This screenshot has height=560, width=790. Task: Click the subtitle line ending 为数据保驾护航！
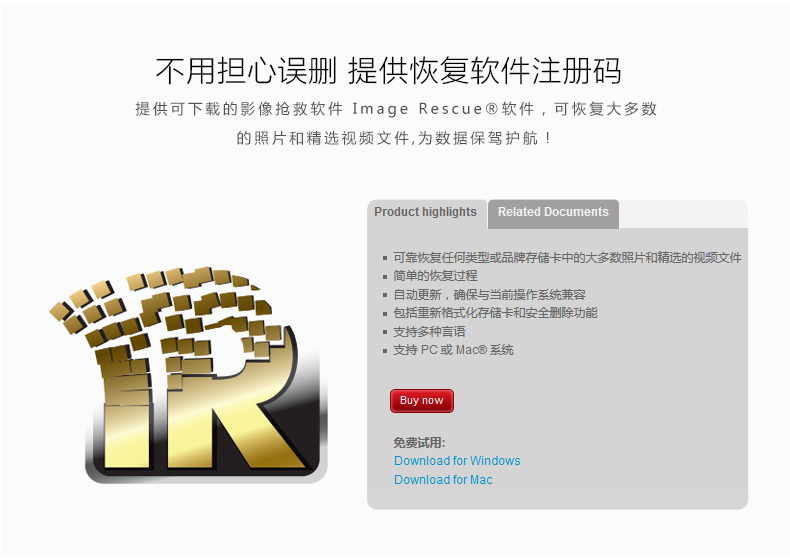point(395,138)
